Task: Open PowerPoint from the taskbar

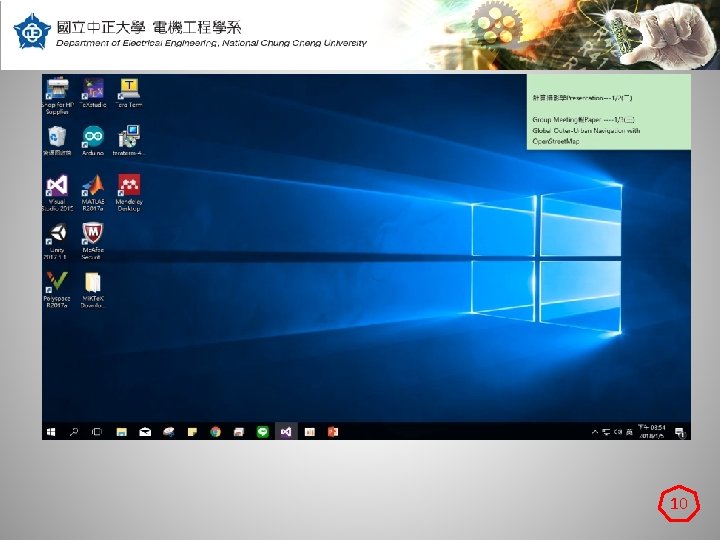Action: coord(333,432)
